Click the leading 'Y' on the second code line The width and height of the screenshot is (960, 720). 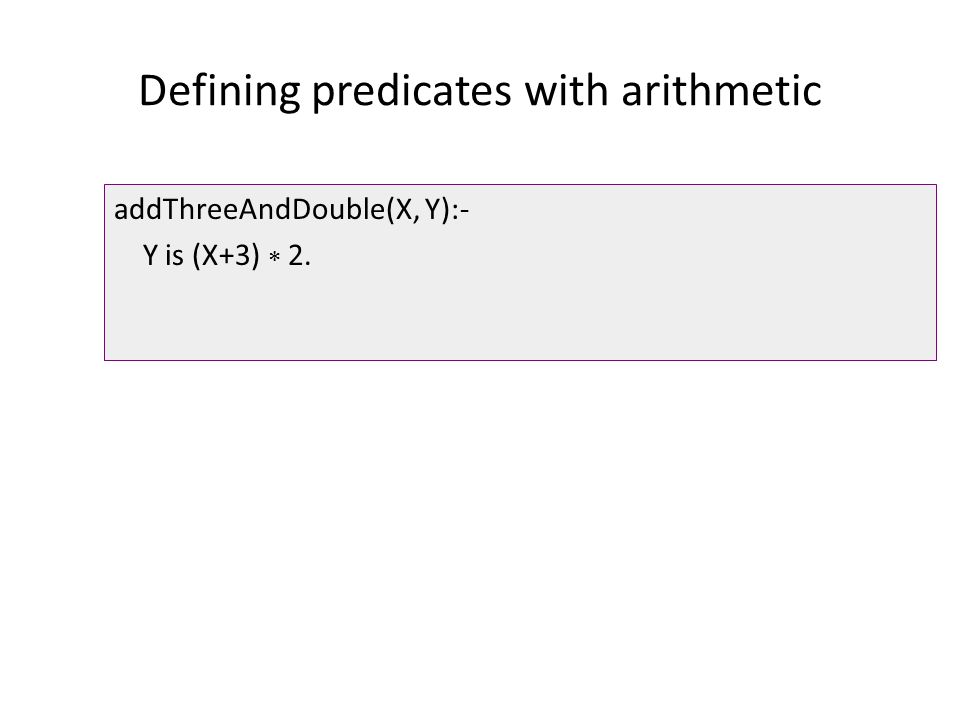[x=150, y=255]
